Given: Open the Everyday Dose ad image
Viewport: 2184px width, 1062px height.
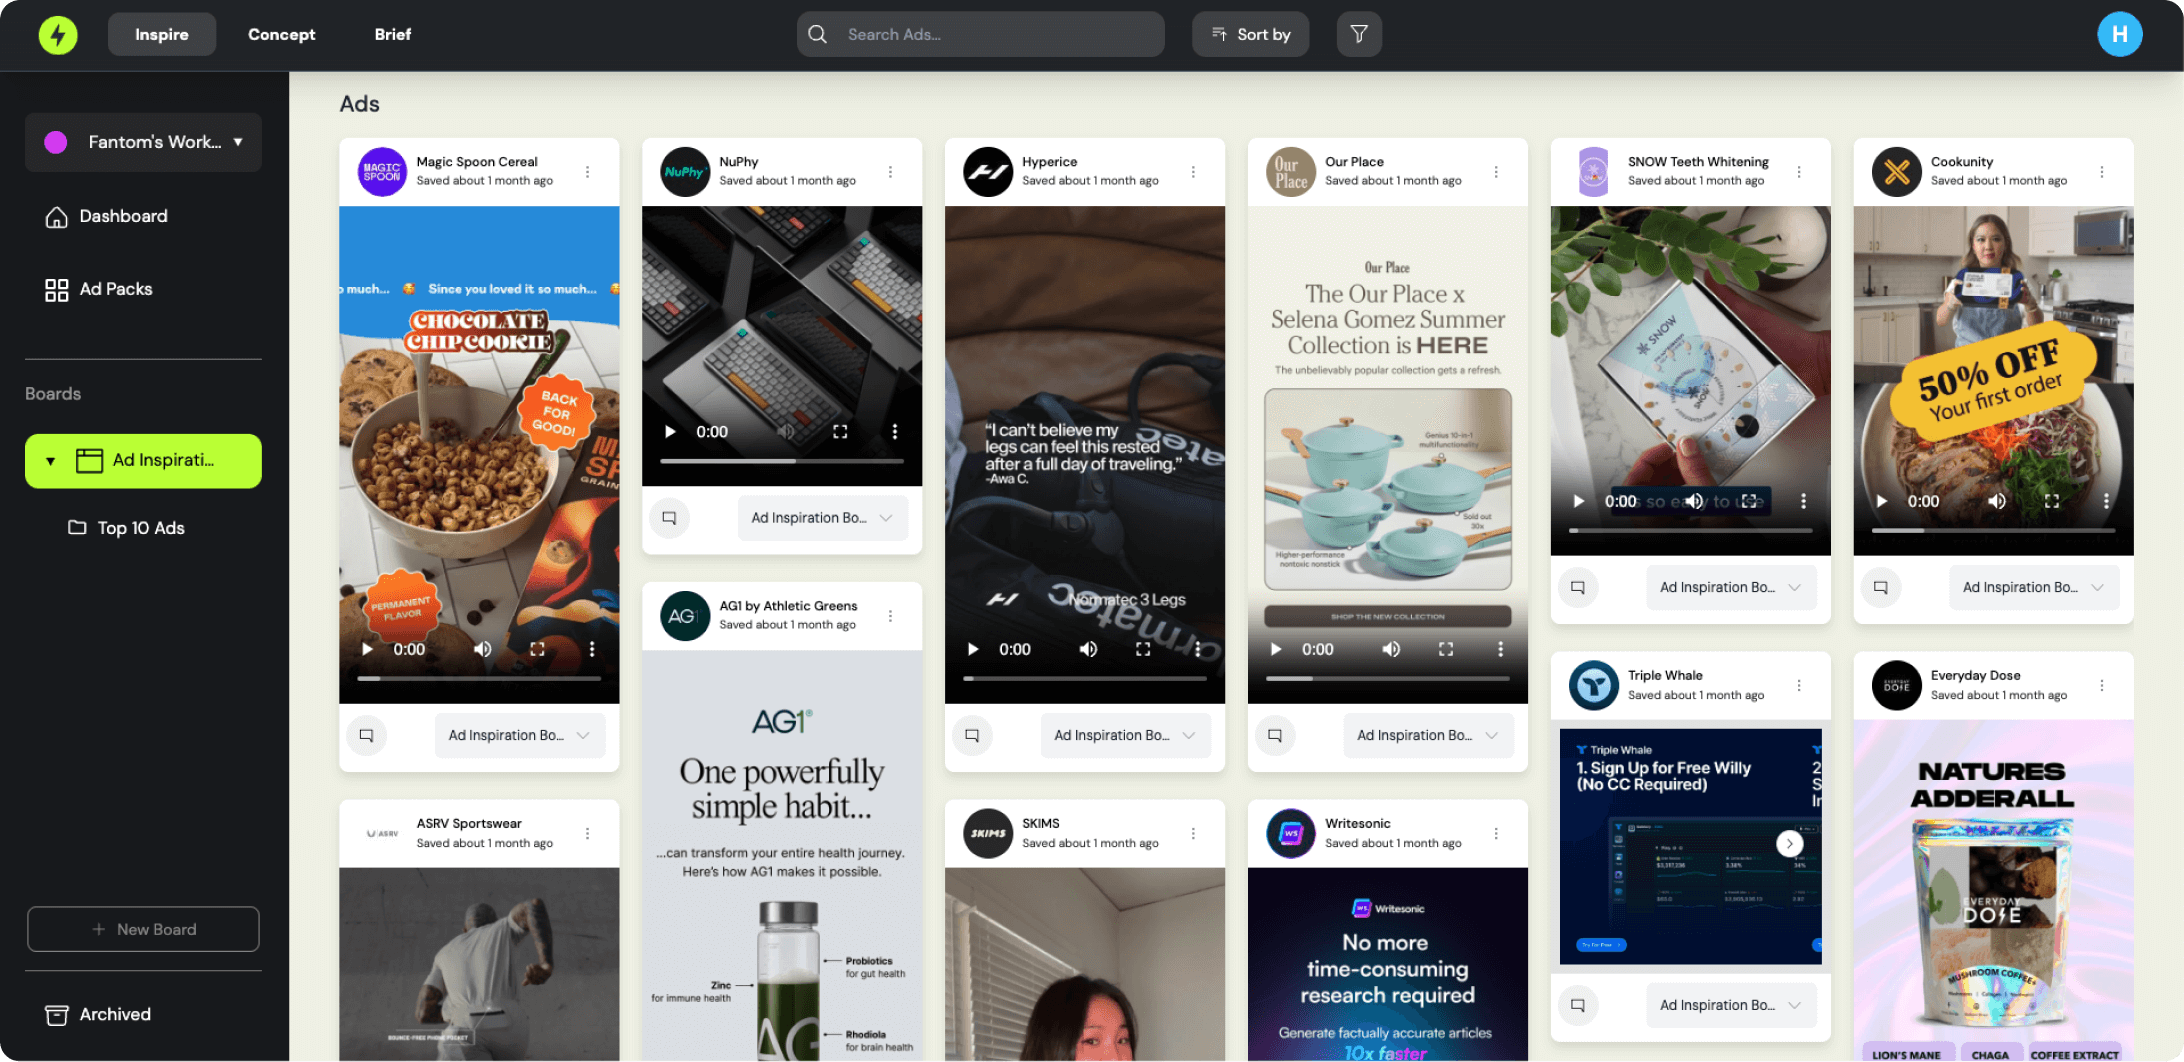Looking at the screenshot, I should (x=1993, y=891).
